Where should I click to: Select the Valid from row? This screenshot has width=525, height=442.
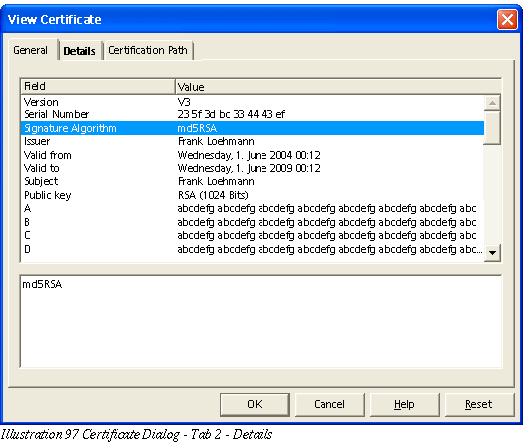tap(252, 155)
